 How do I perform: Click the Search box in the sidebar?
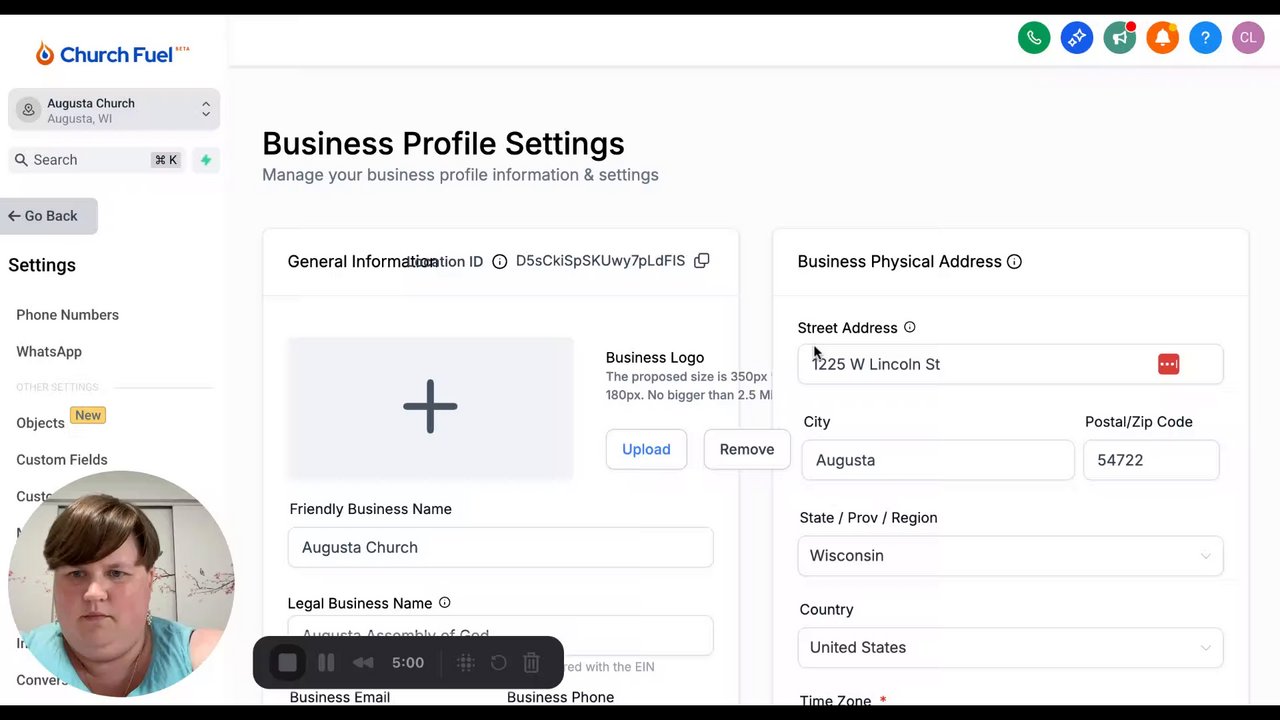[x=96, y=160]
